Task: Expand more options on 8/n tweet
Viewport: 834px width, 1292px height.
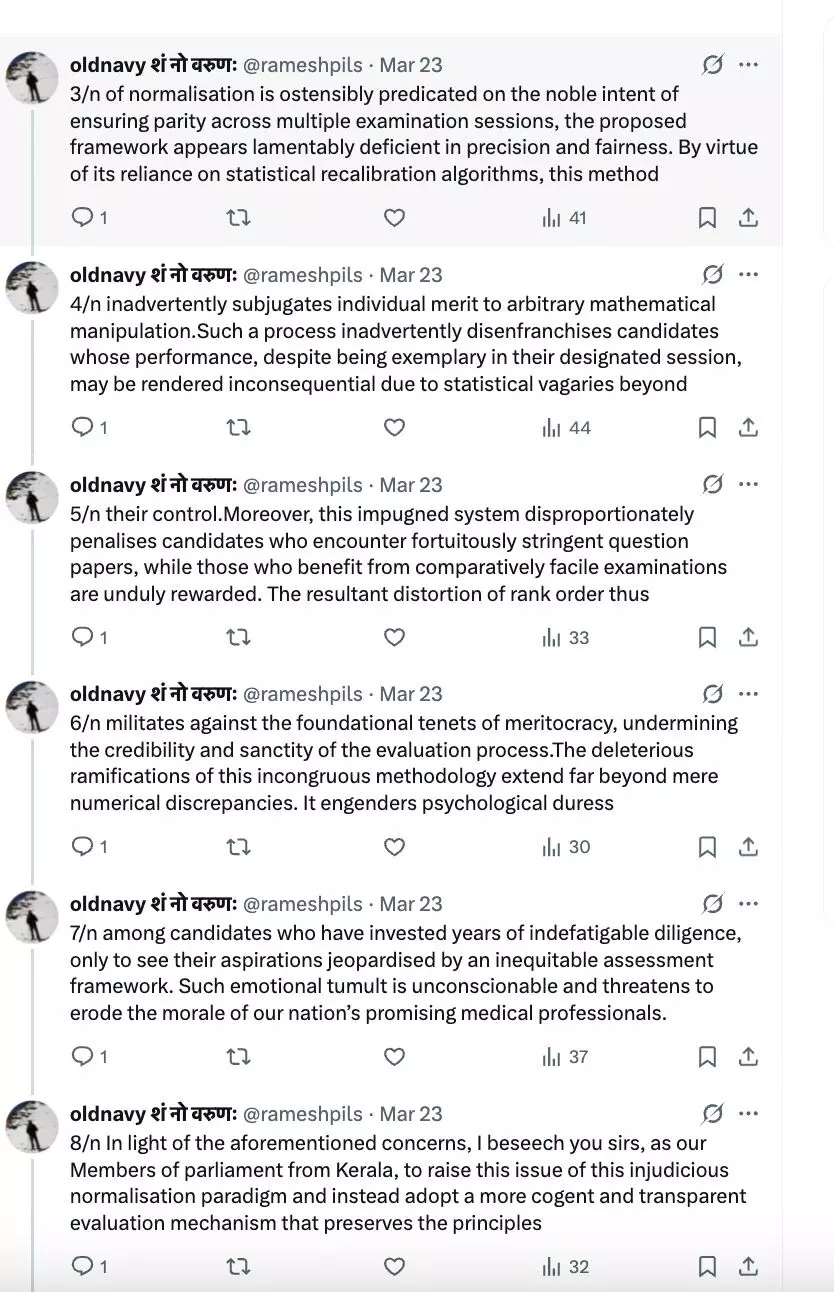Action: [748, 1114]
